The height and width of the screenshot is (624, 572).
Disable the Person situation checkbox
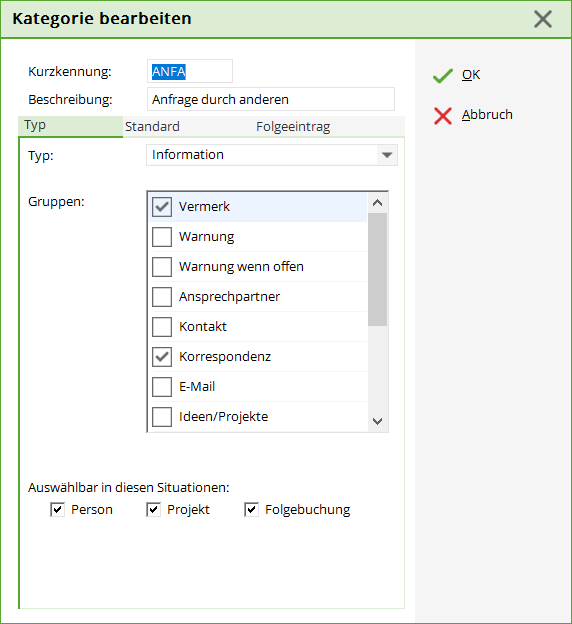pyautogui.click(x=57, y=509)
